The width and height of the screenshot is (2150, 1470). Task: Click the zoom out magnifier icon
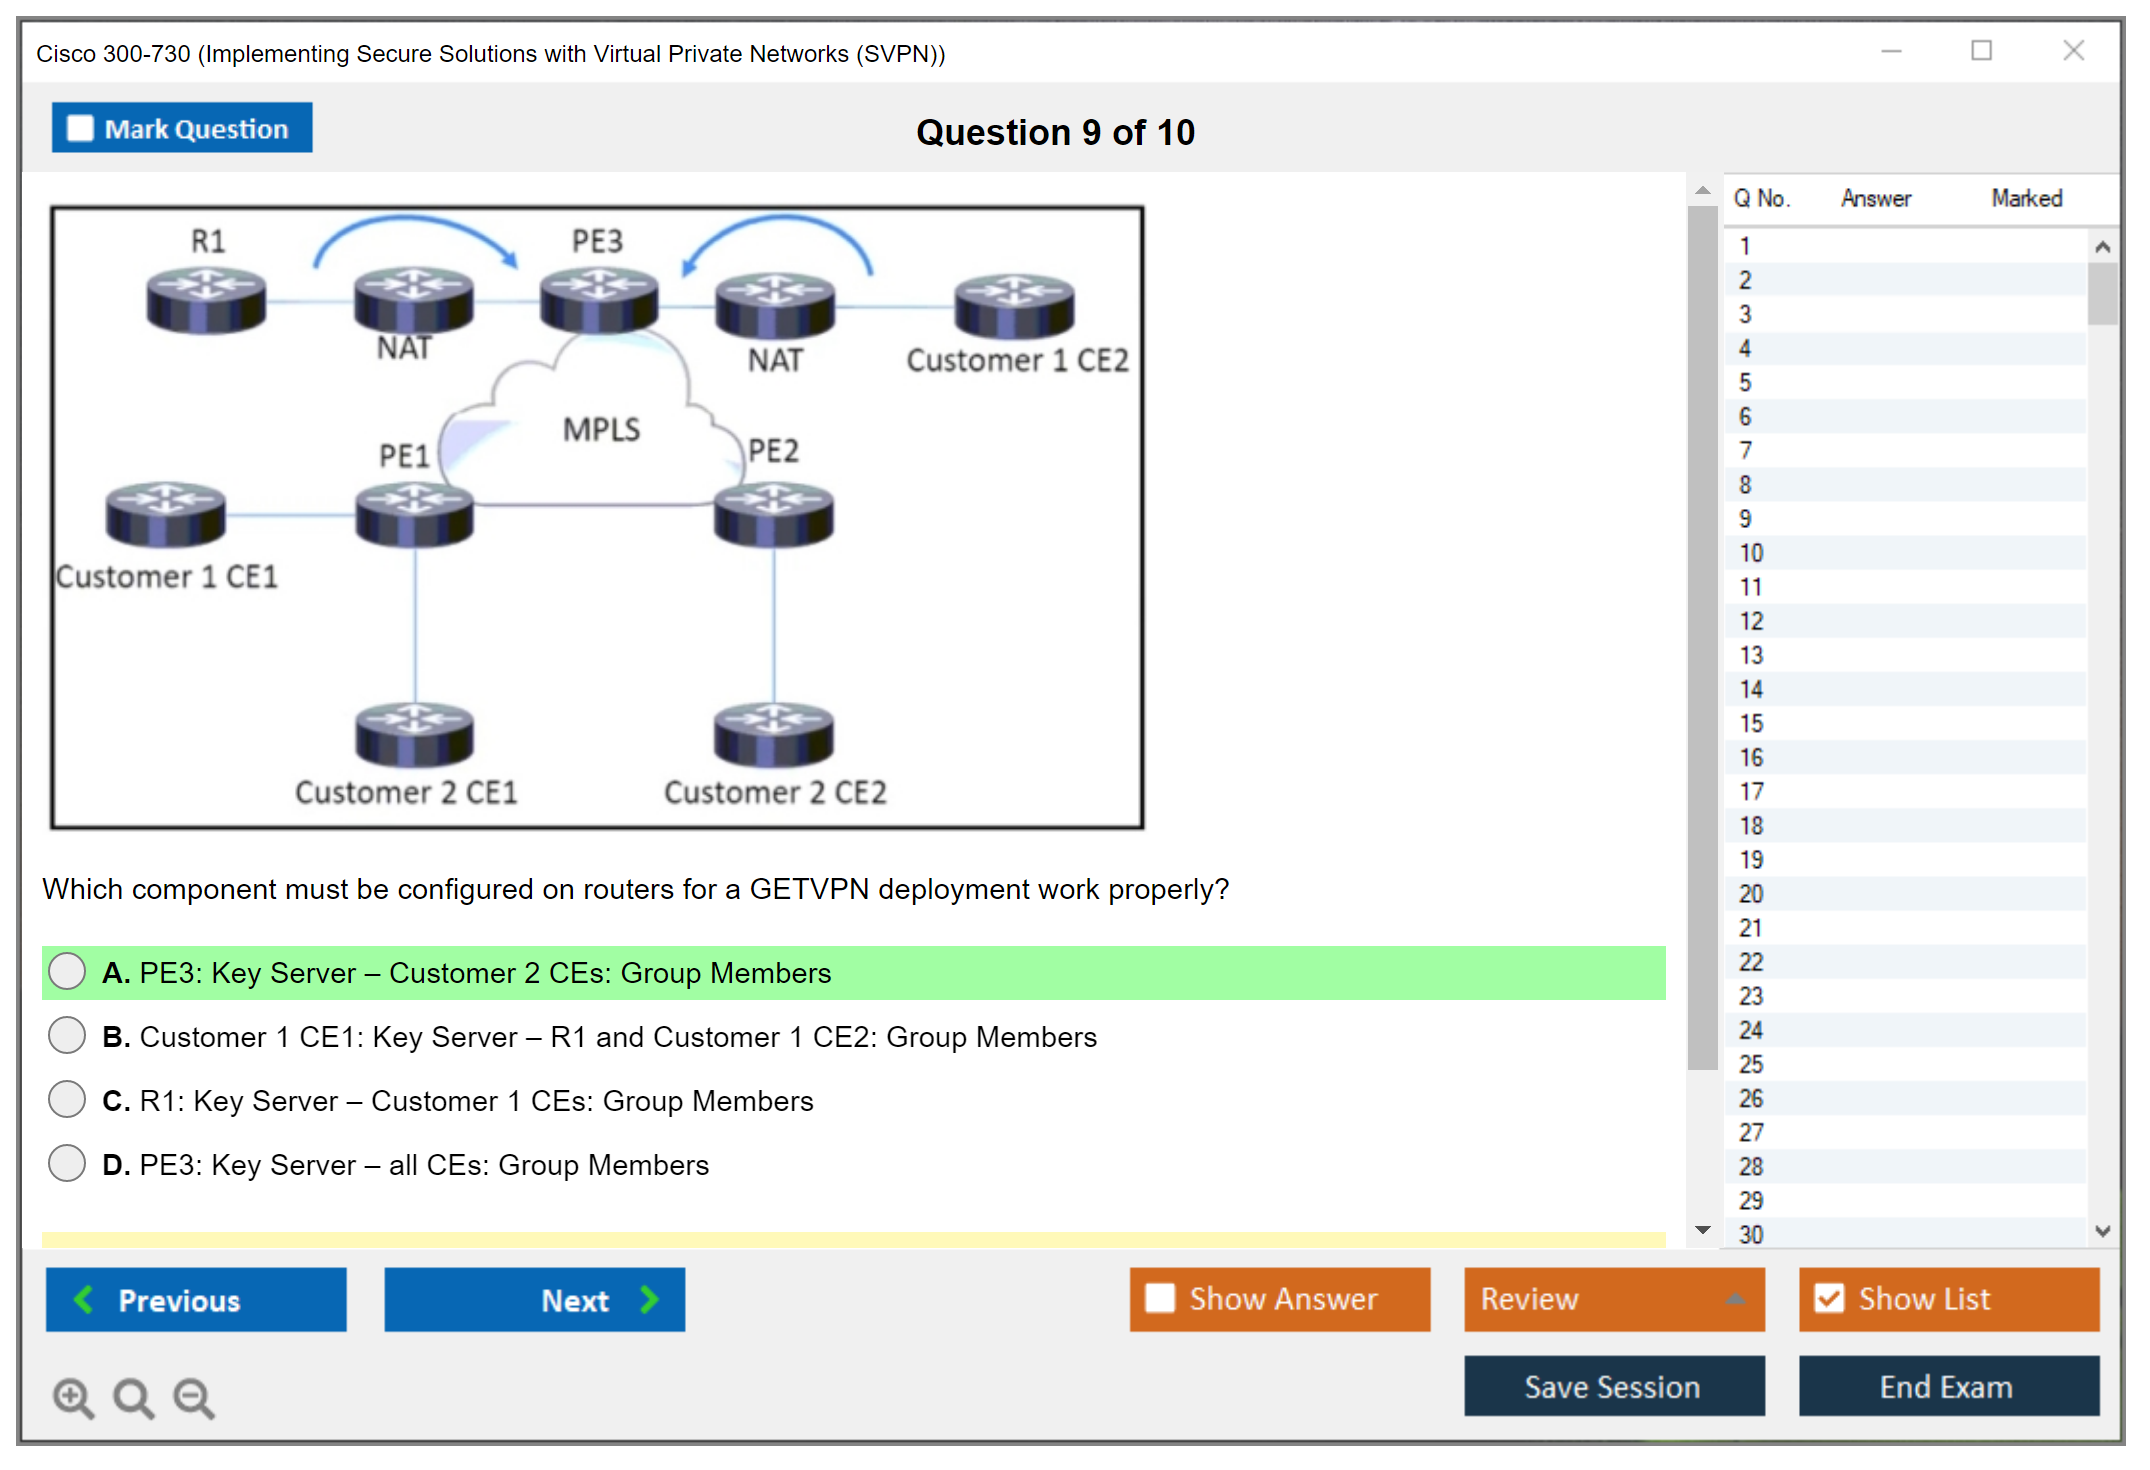pos(193,1397)
